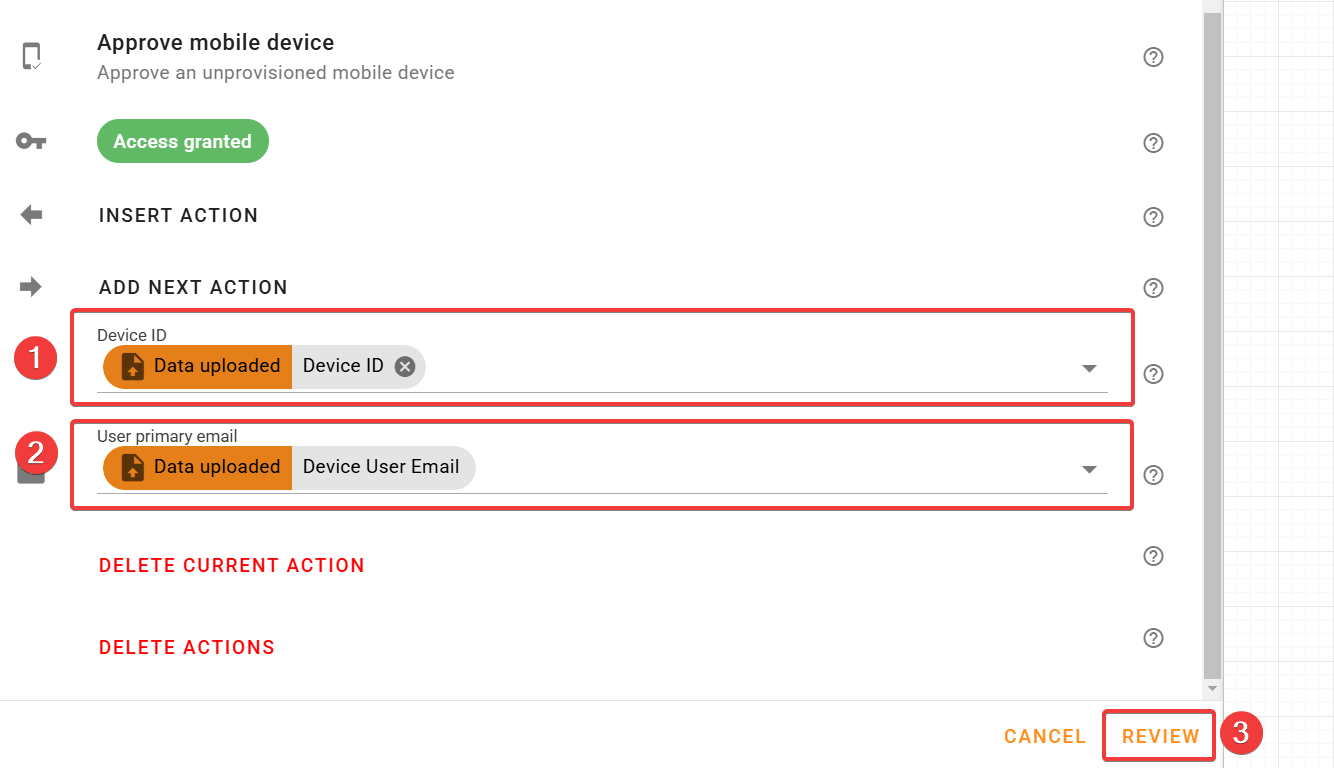Open help icon for ADD NEXT ACTION

[1153, 288]
